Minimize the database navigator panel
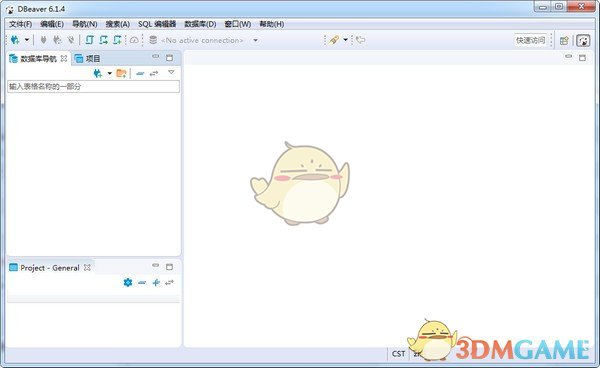This screenshot has width=600, height=368. [x=155, y=57]
